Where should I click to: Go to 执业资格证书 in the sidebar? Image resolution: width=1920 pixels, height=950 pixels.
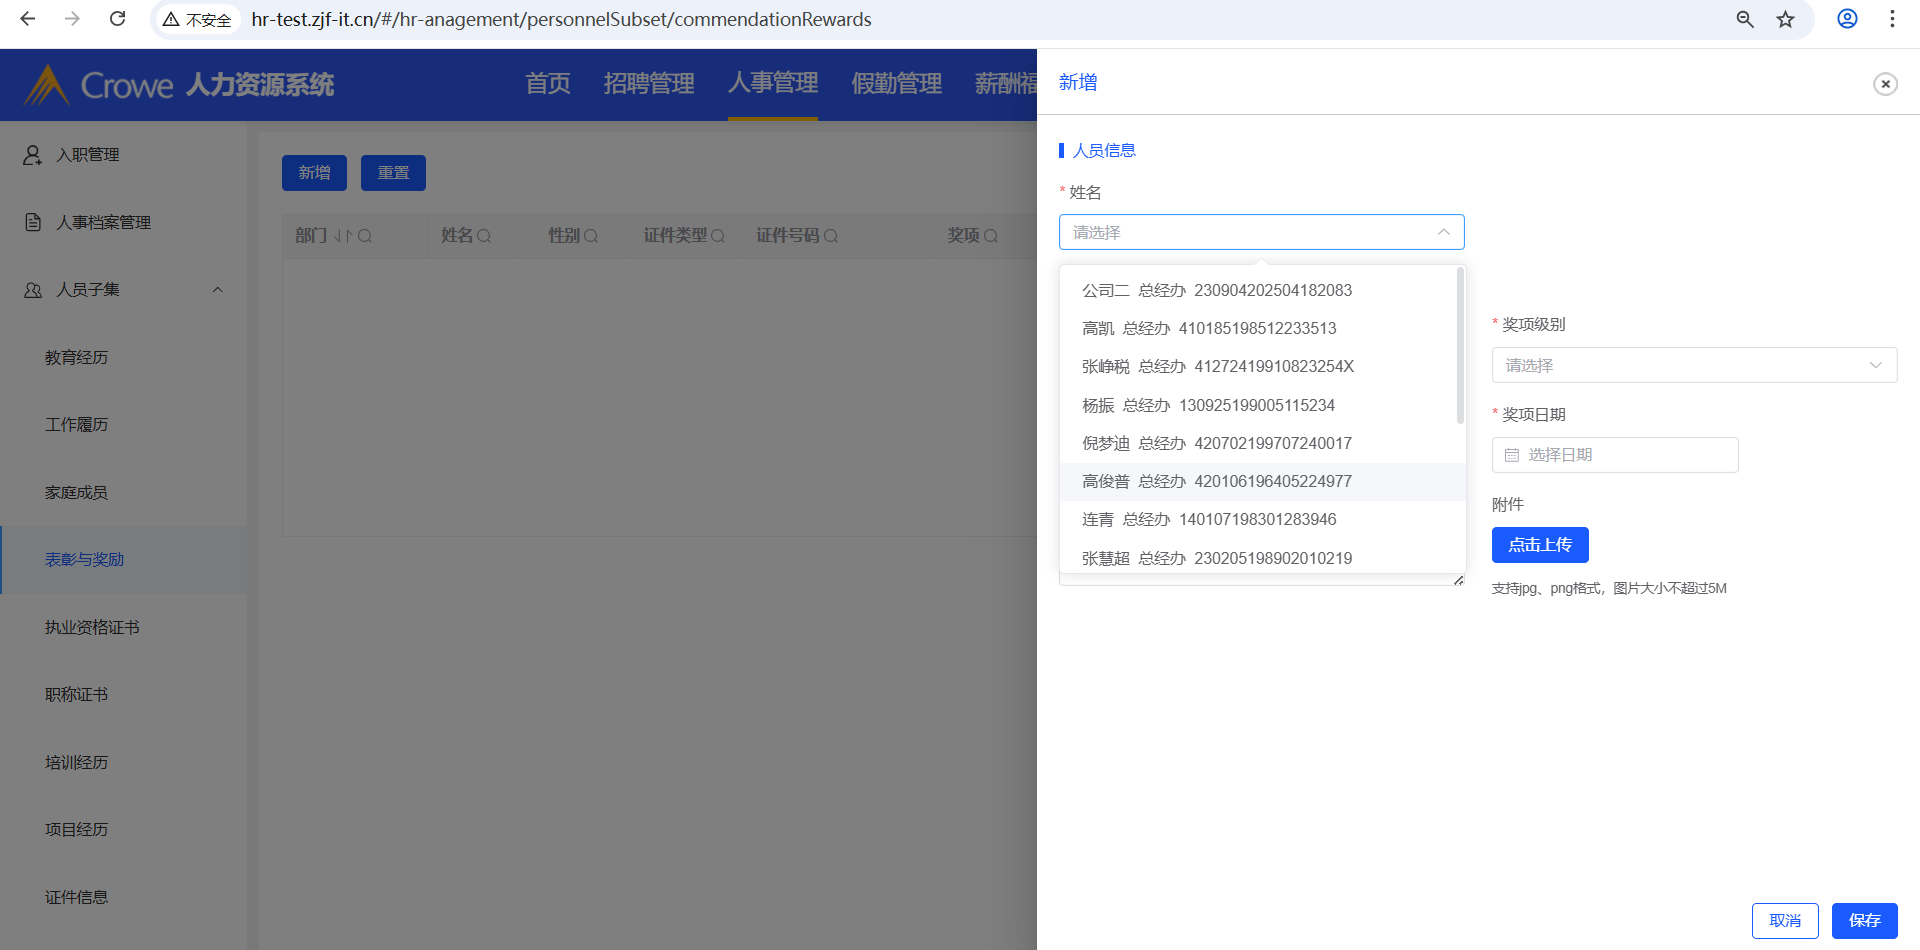92,627
